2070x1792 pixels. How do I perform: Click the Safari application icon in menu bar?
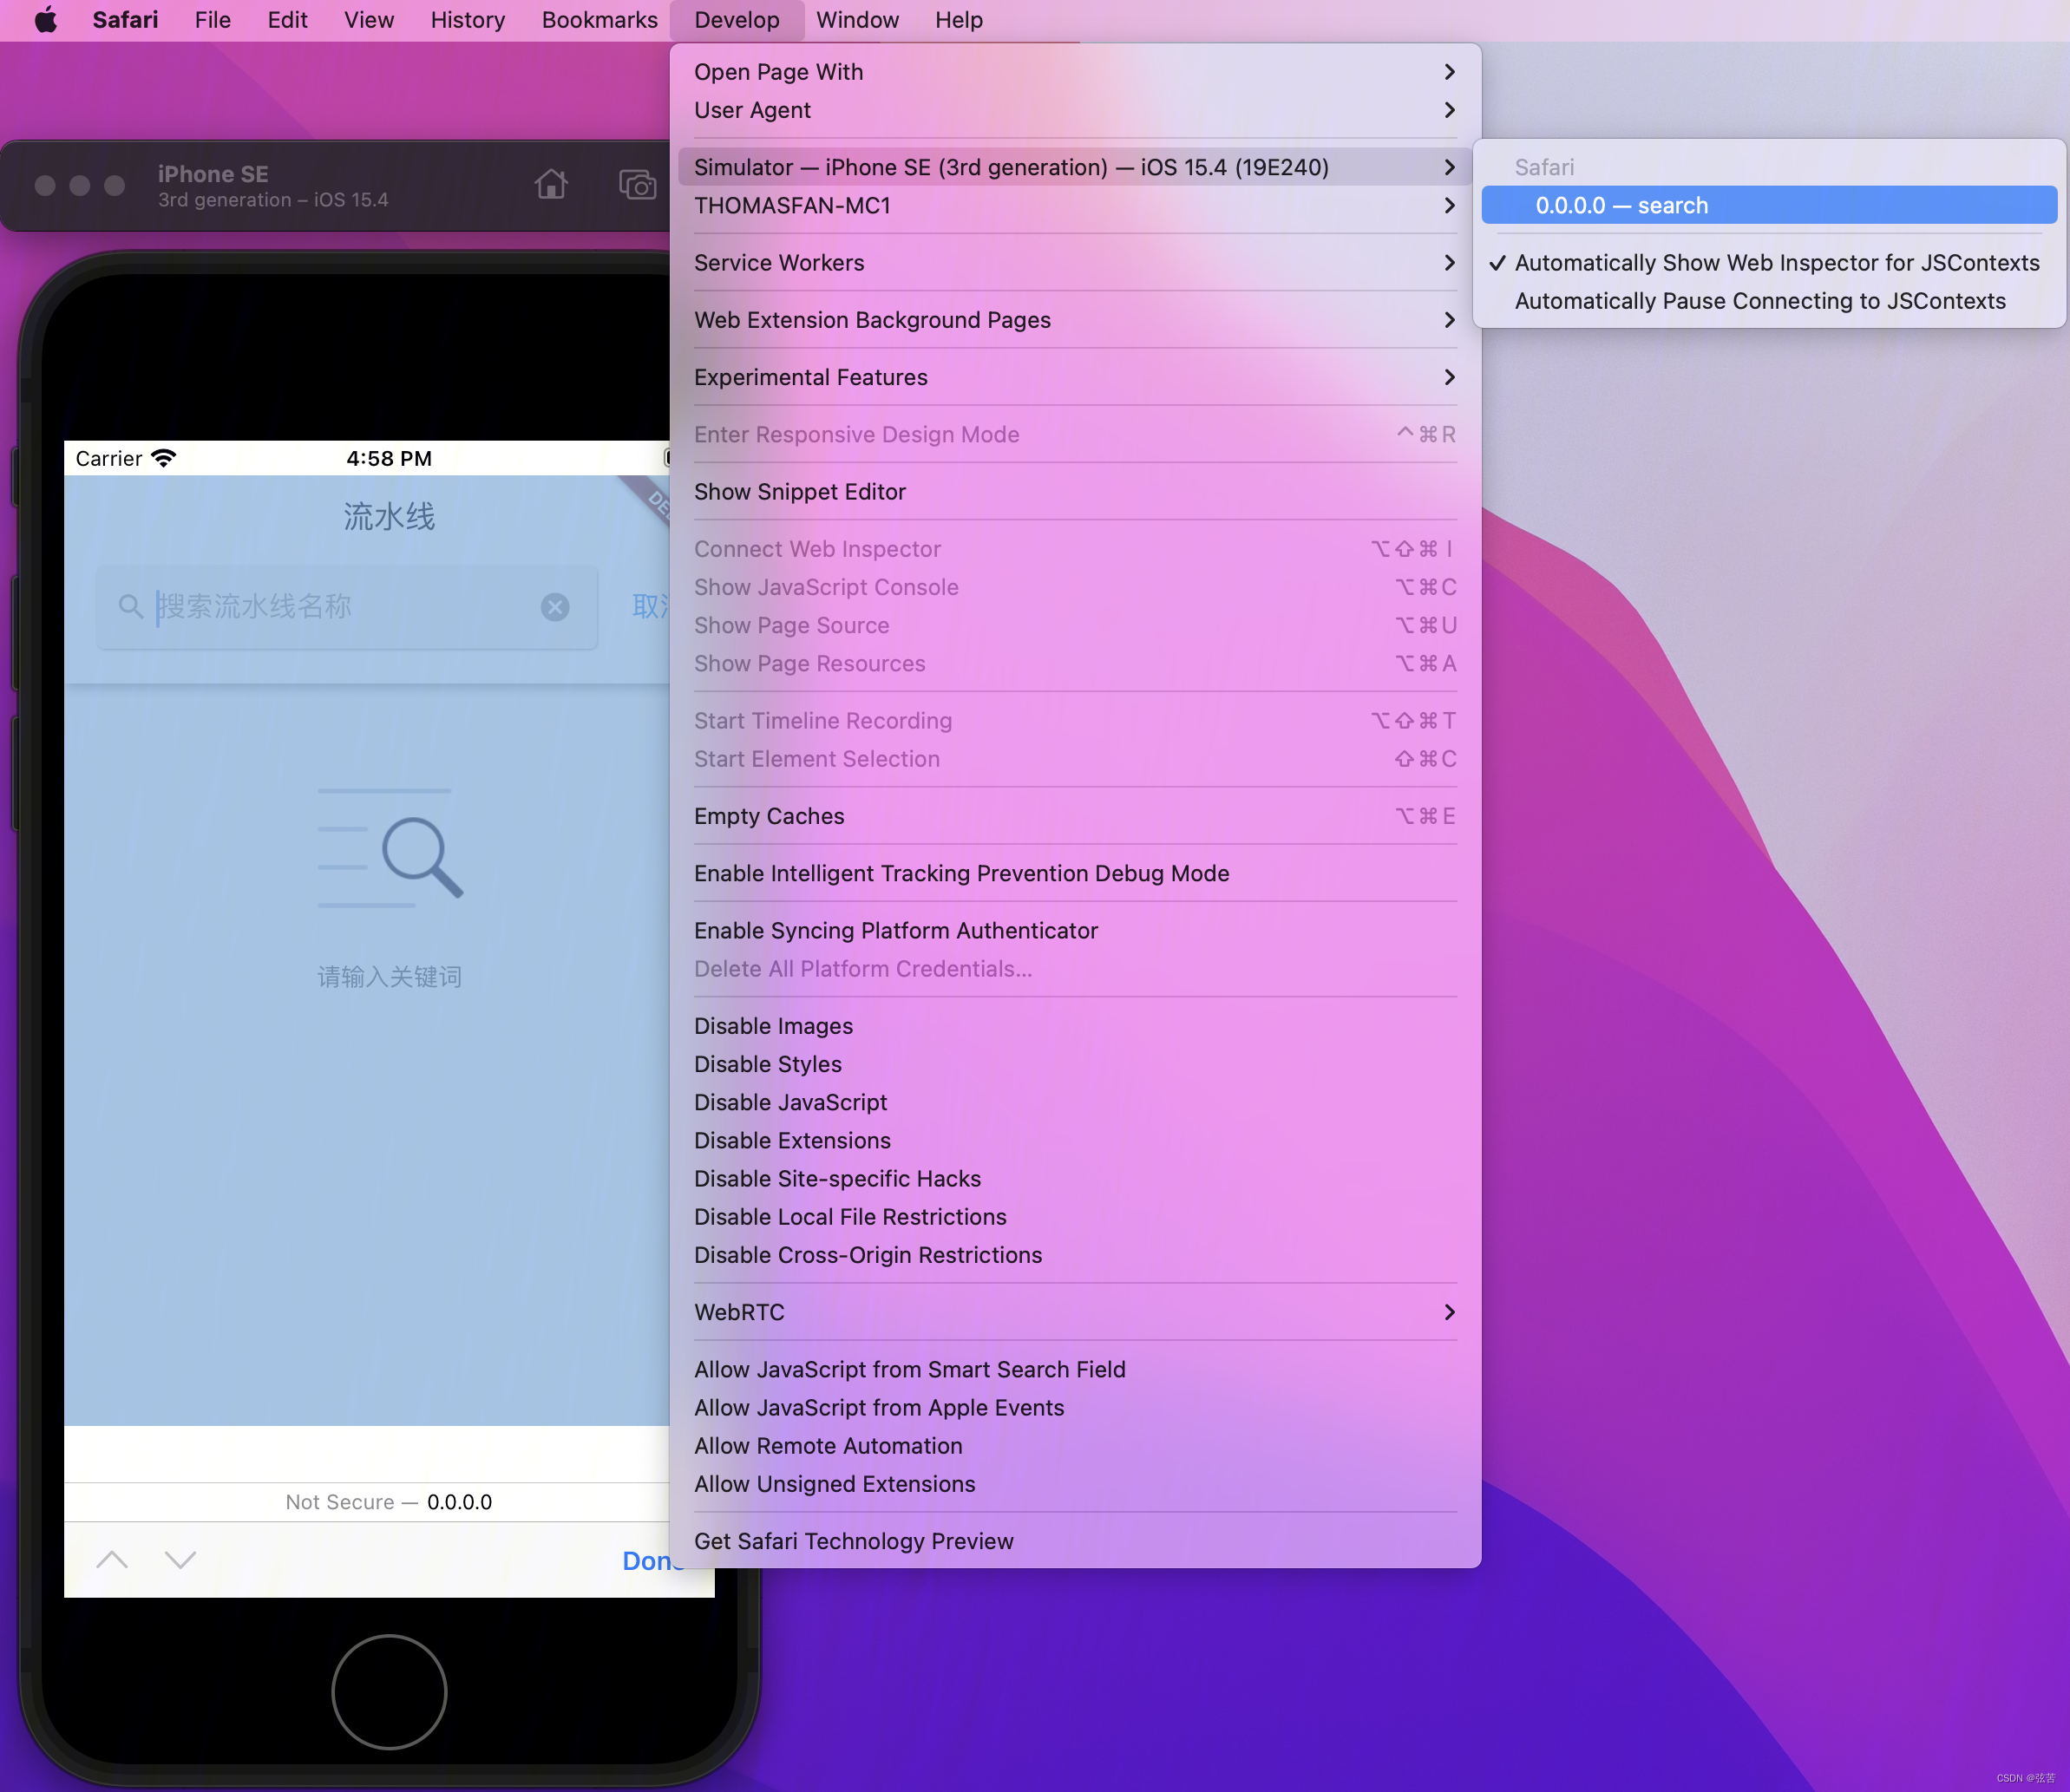(x=121, y=19)
